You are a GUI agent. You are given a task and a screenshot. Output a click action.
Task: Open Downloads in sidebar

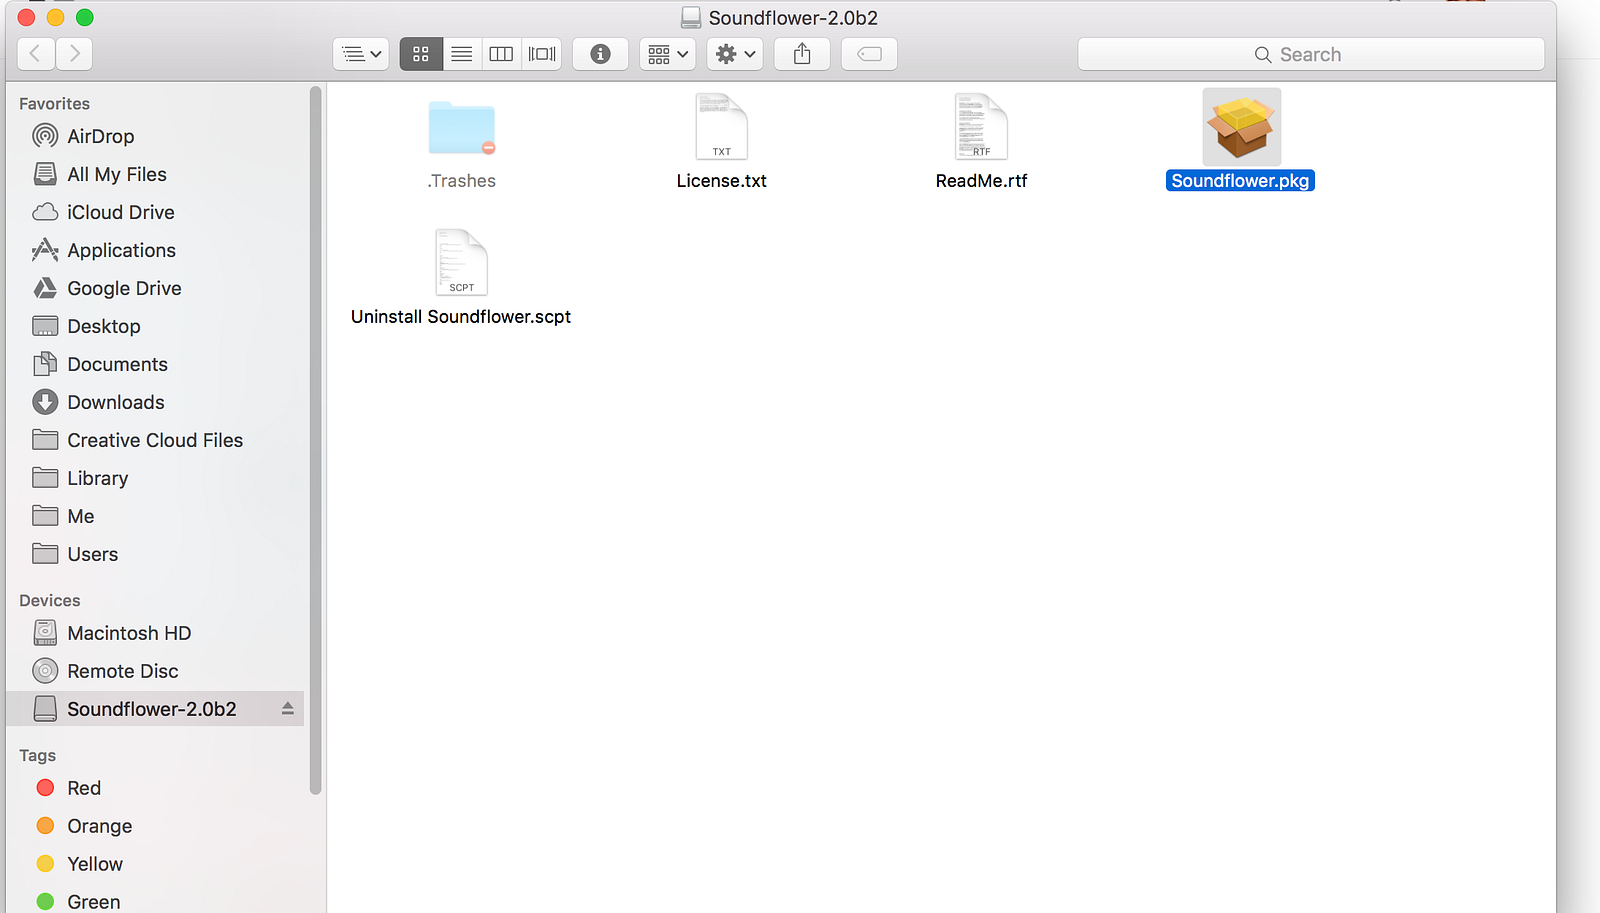(155, 402)
